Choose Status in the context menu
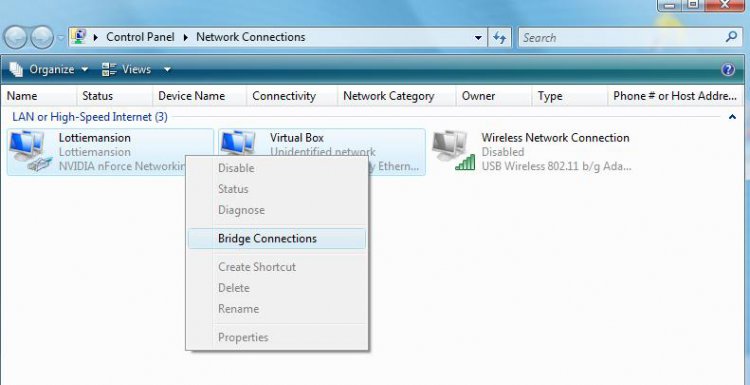The width and height of the screenshot is (750, 385). [277, 189]
